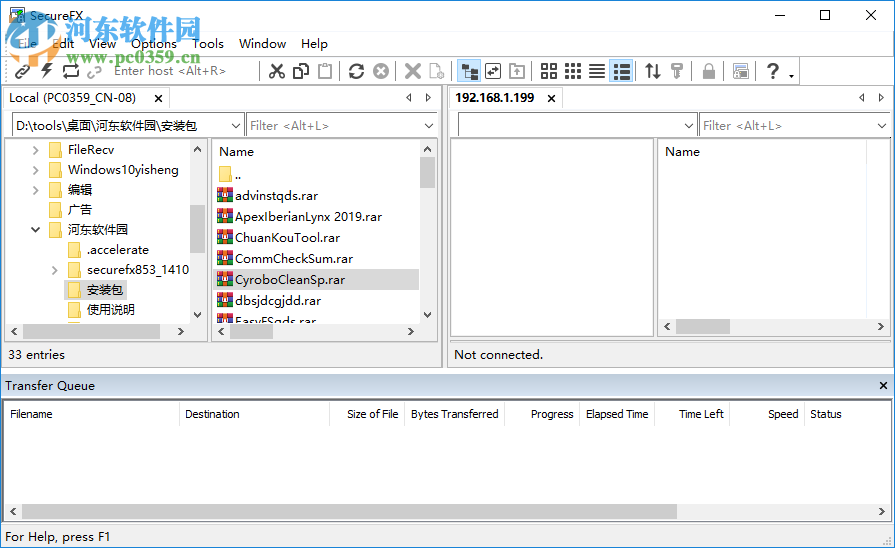Collapse the 河东软件园 folder node
The image size is (895, 548).
[x=35, y=229]
